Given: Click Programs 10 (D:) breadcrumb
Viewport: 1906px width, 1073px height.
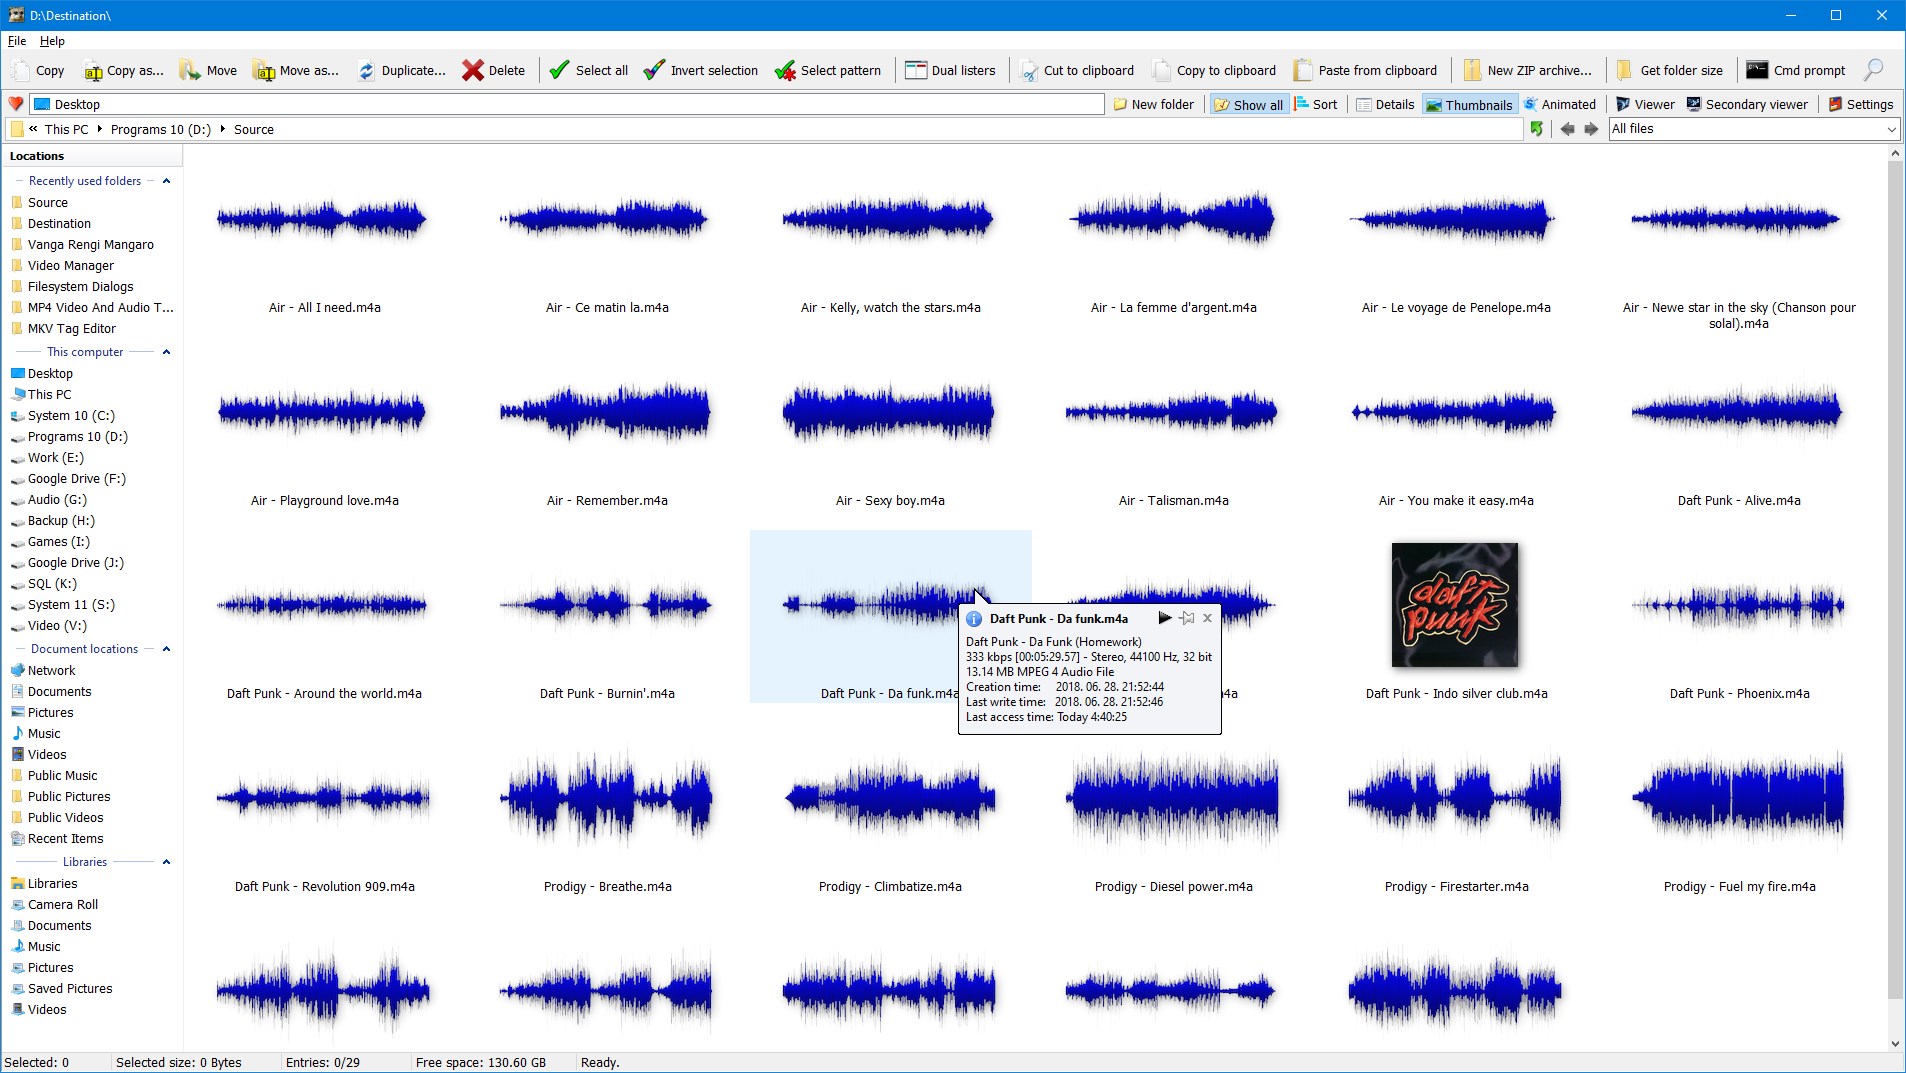Looking at the screenshot, I should coord(161,129).
